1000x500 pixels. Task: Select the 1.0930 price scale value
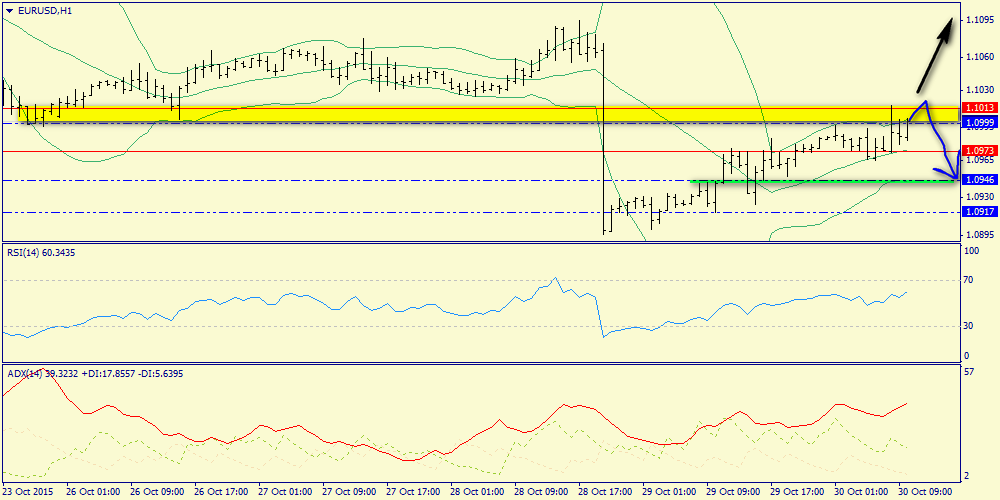[980, 198]
